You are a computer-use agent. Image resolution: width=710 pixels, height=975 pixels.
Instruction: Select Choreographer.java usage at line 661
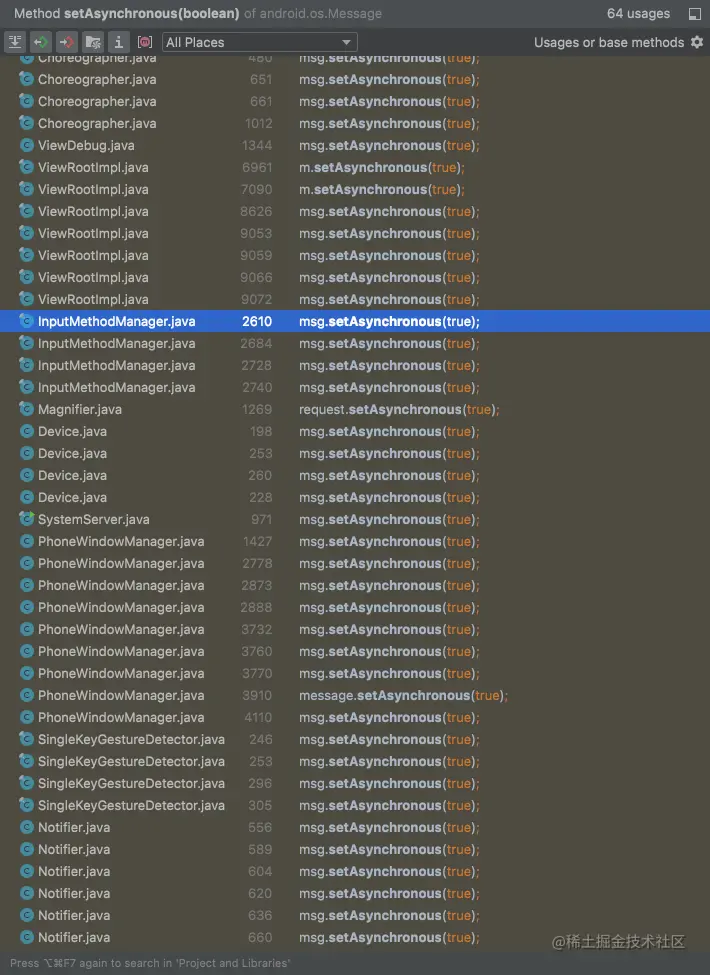[355, 101]
